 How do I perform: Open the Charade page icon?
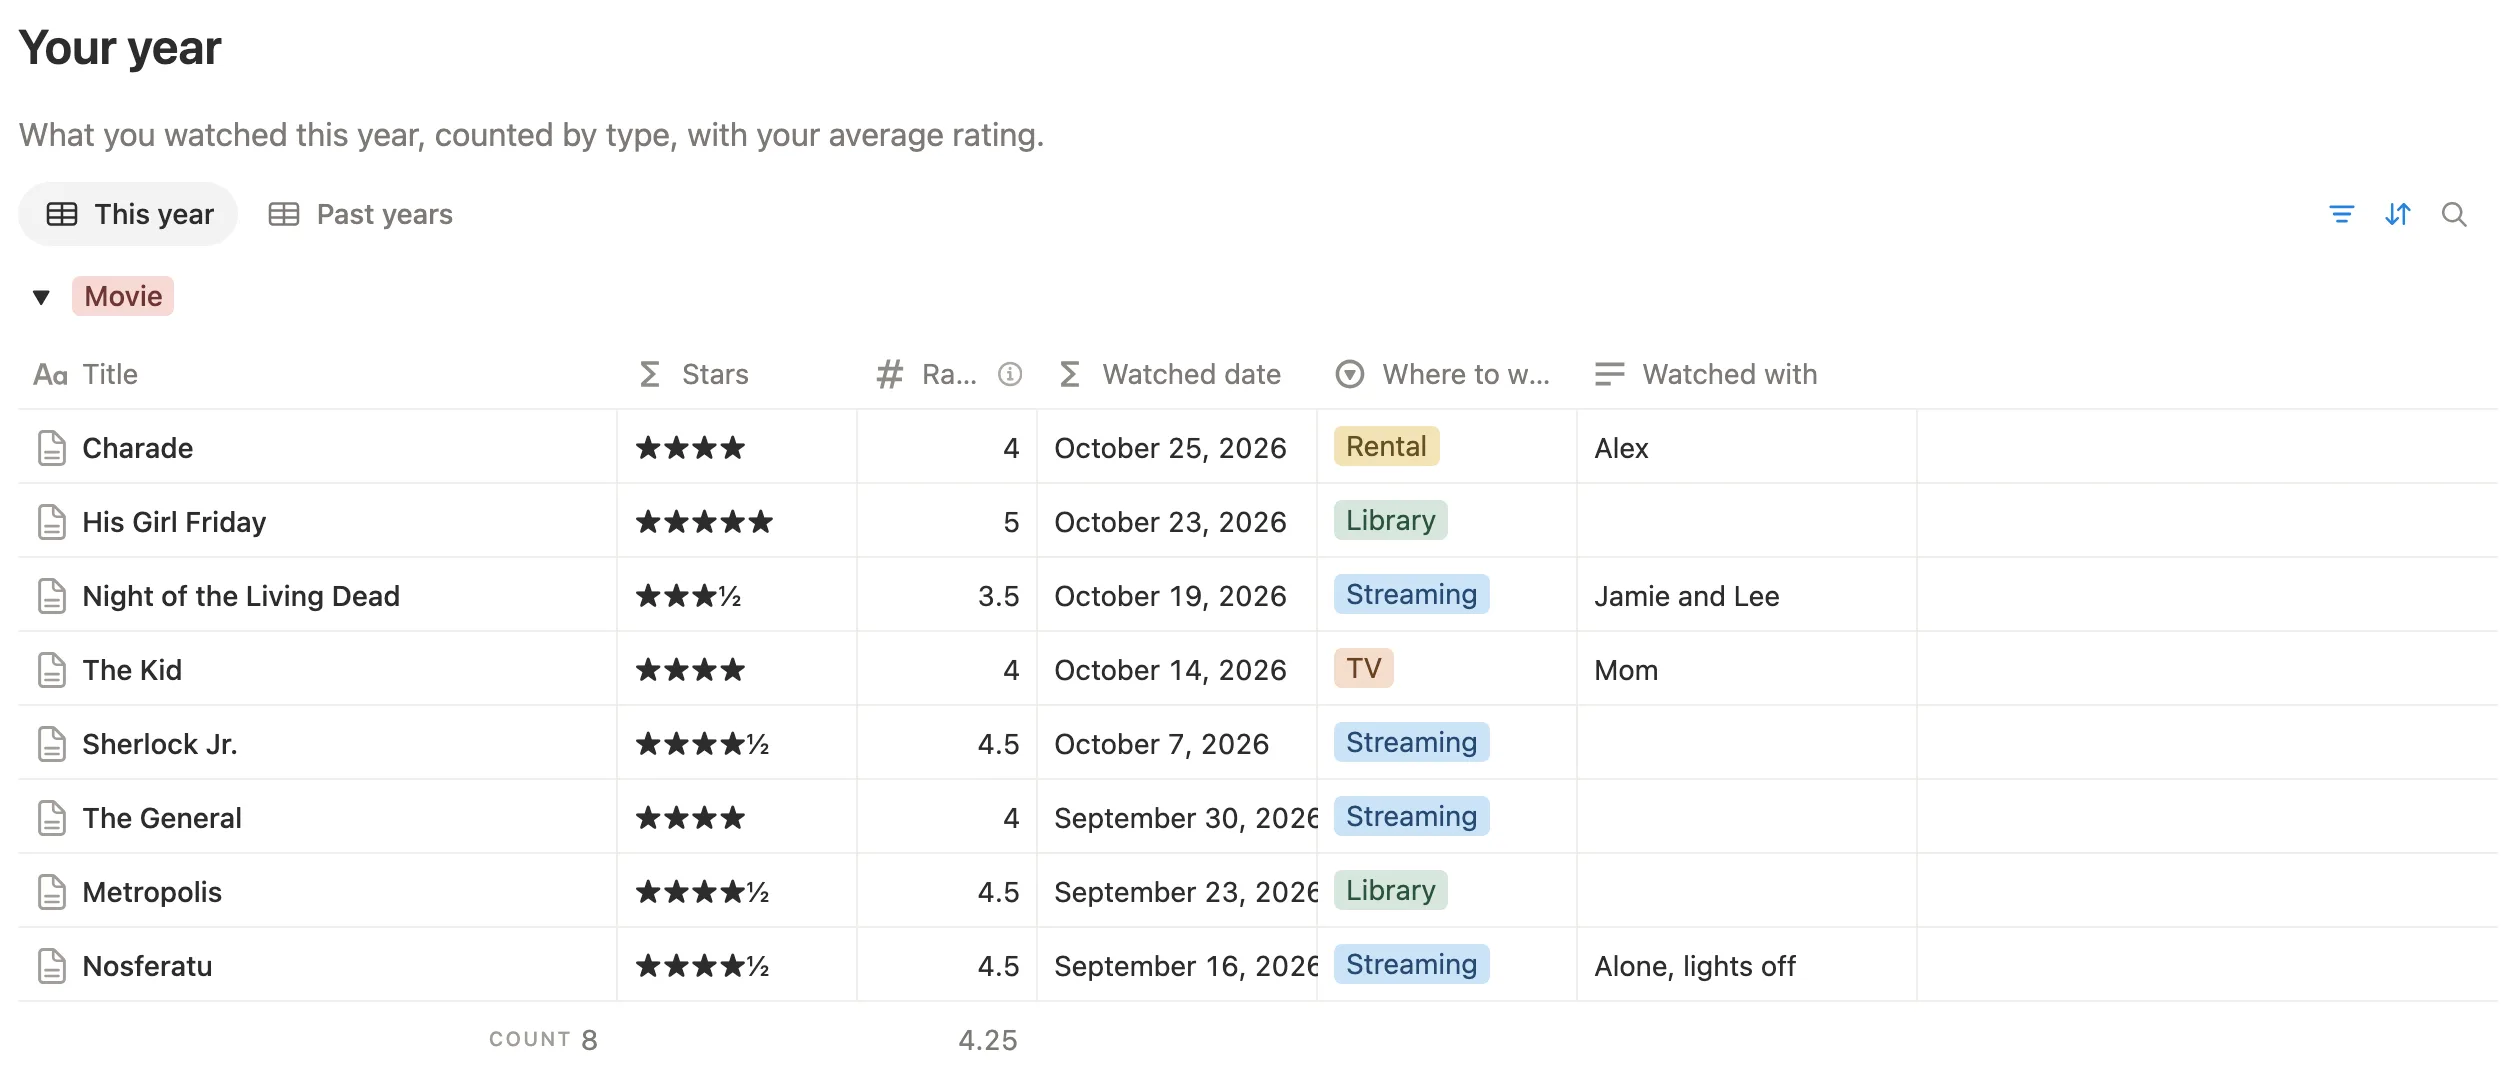click(x=52, y=448)
